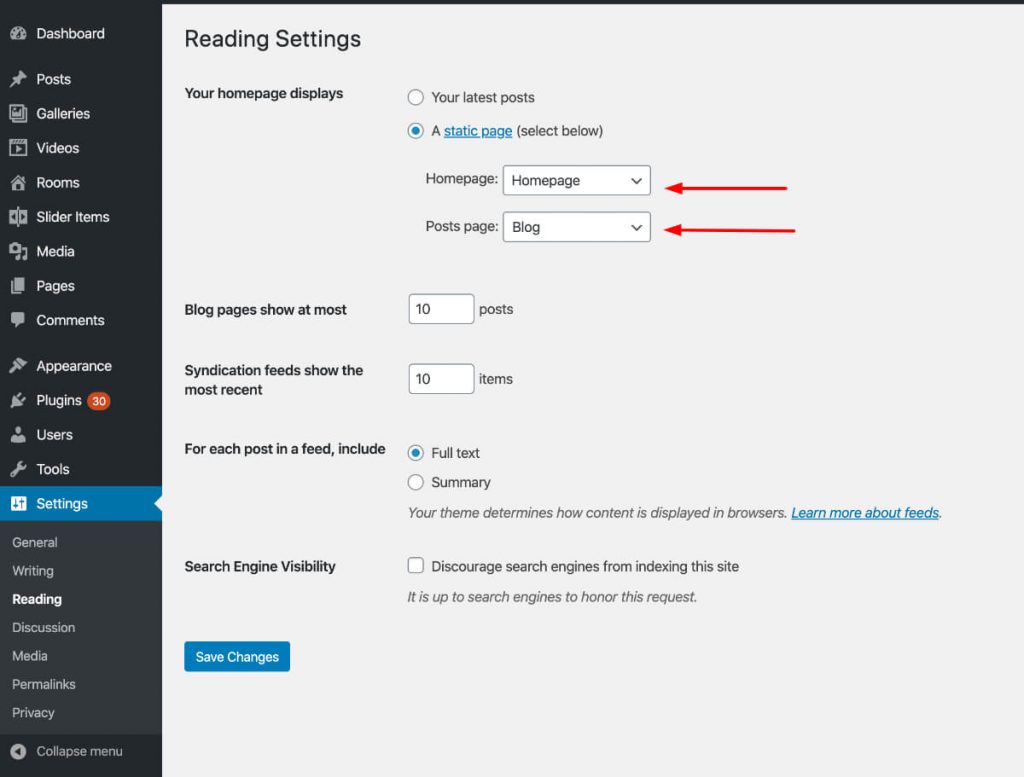Click the Comments speech bubble icon
Screen dimensions: 1024x777
(18, 320)
